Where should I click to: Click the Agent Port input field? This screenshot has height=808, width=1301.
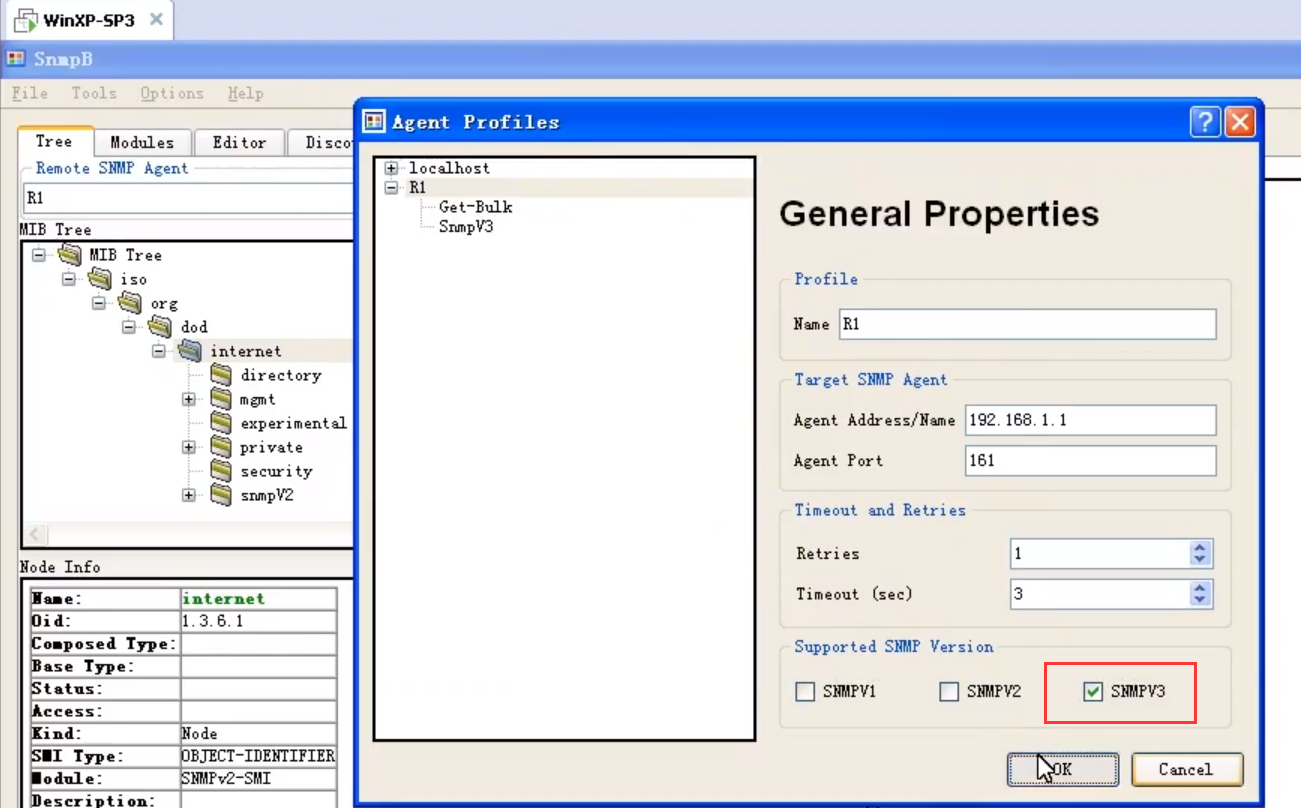(x=1089, y=460)
